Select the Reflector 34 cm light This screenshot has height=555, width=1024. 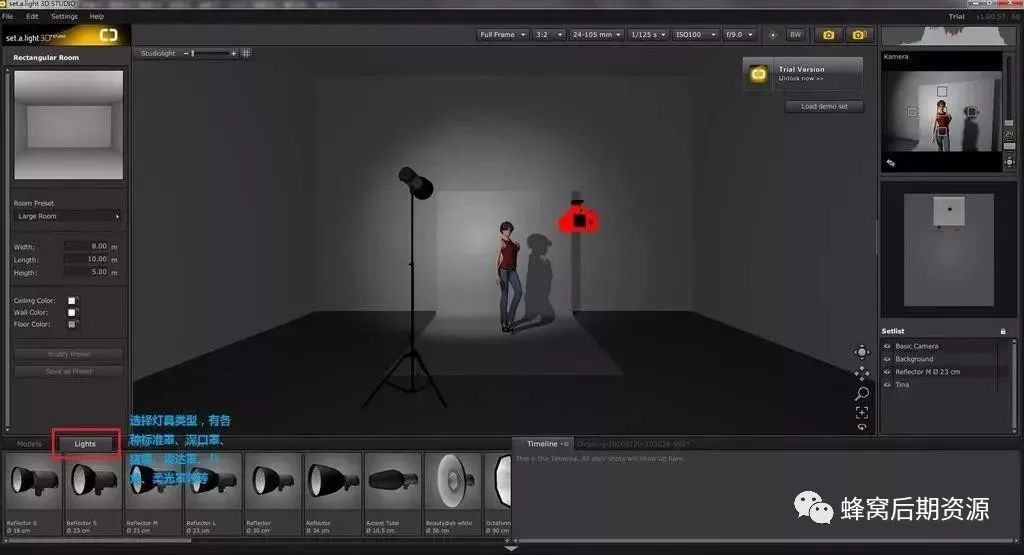[x=334, y=494]
